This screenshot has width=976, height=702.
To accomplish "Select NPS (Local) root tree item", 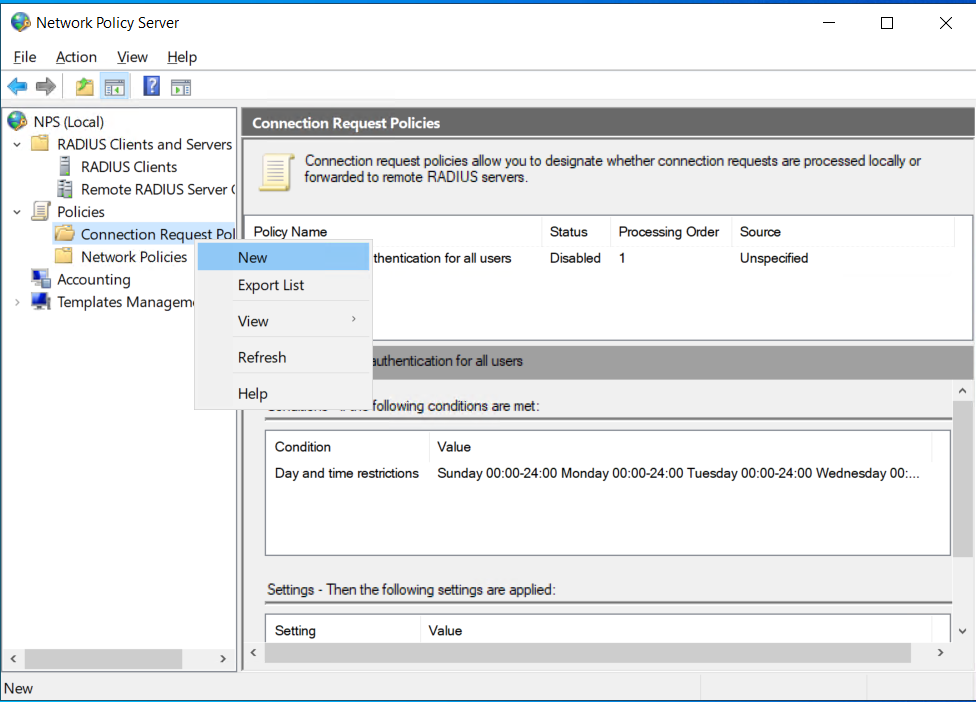I will click(68, 121).
